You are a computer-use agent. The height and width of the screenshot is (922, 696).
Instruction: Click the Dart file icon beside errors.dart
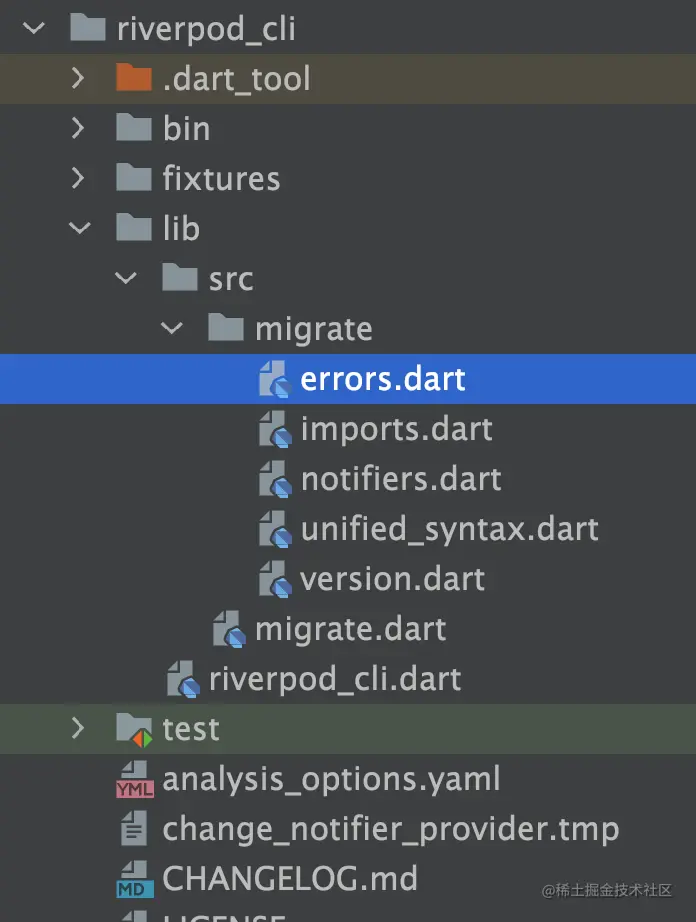[x=274, y=380]
